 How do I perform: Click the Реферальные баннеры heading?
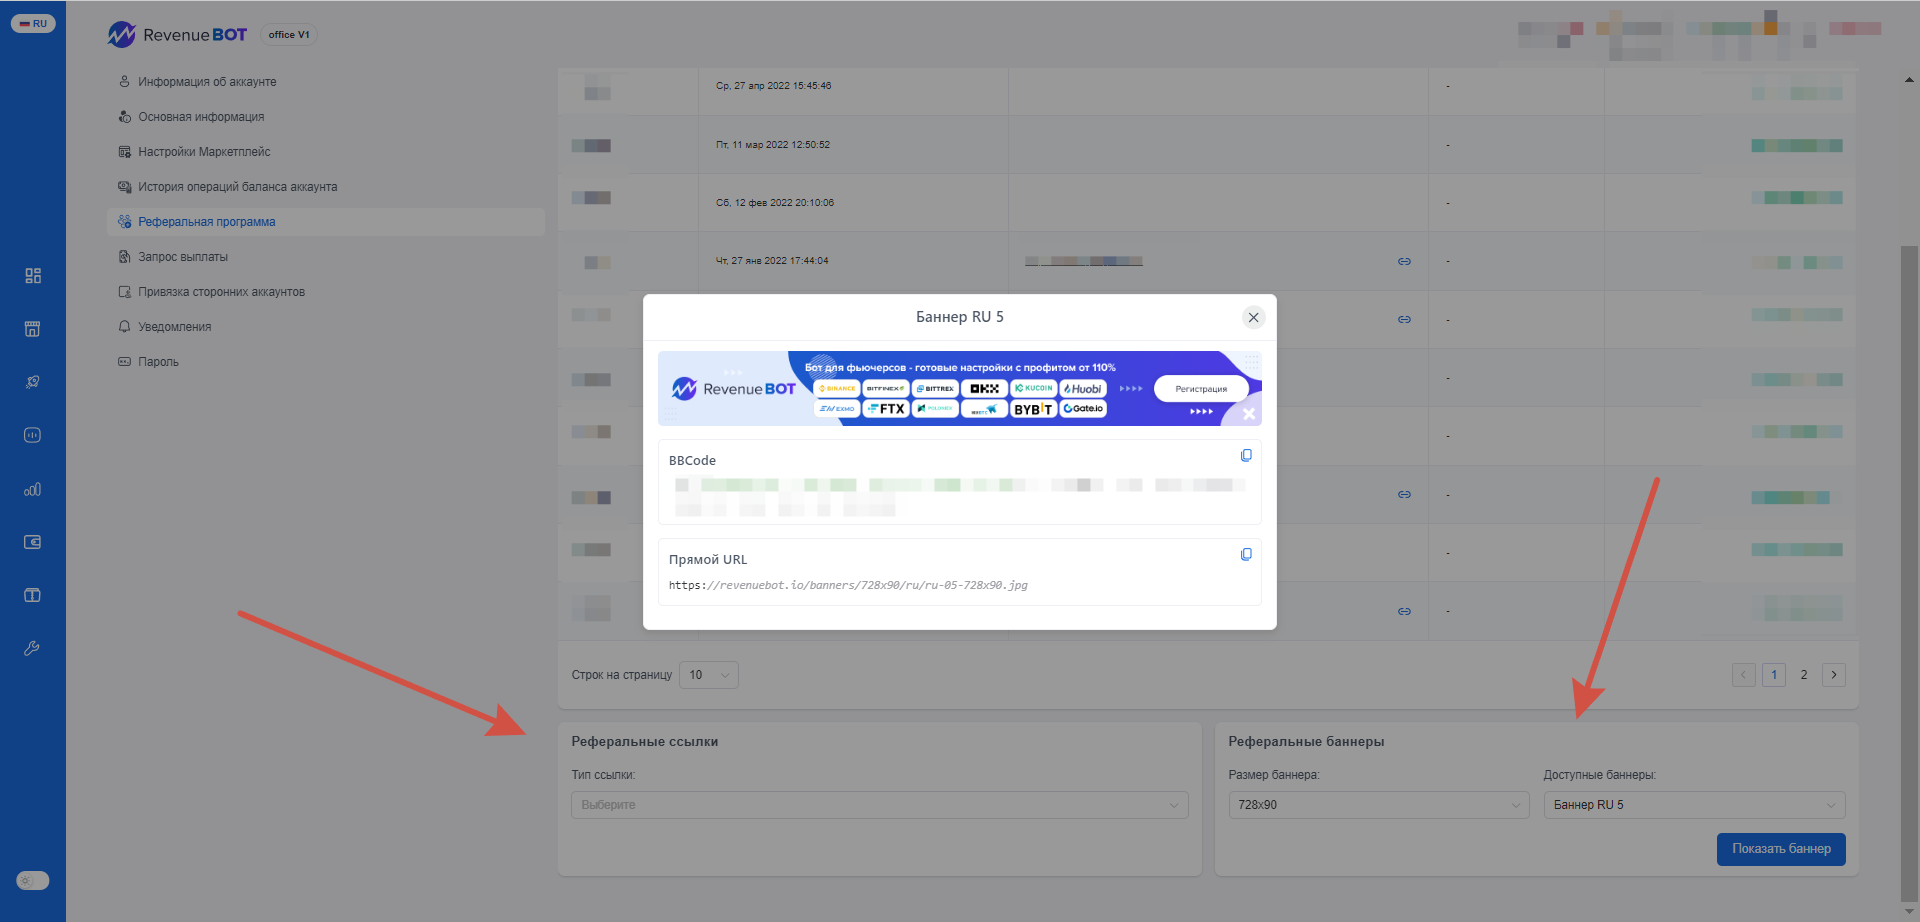1306,742
